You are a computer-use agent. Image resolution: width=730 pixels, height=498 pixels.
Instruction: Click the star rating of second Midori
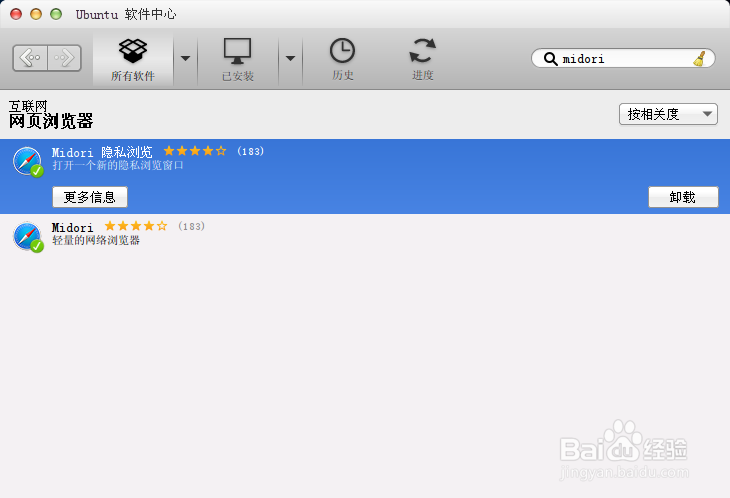[136, 226]
